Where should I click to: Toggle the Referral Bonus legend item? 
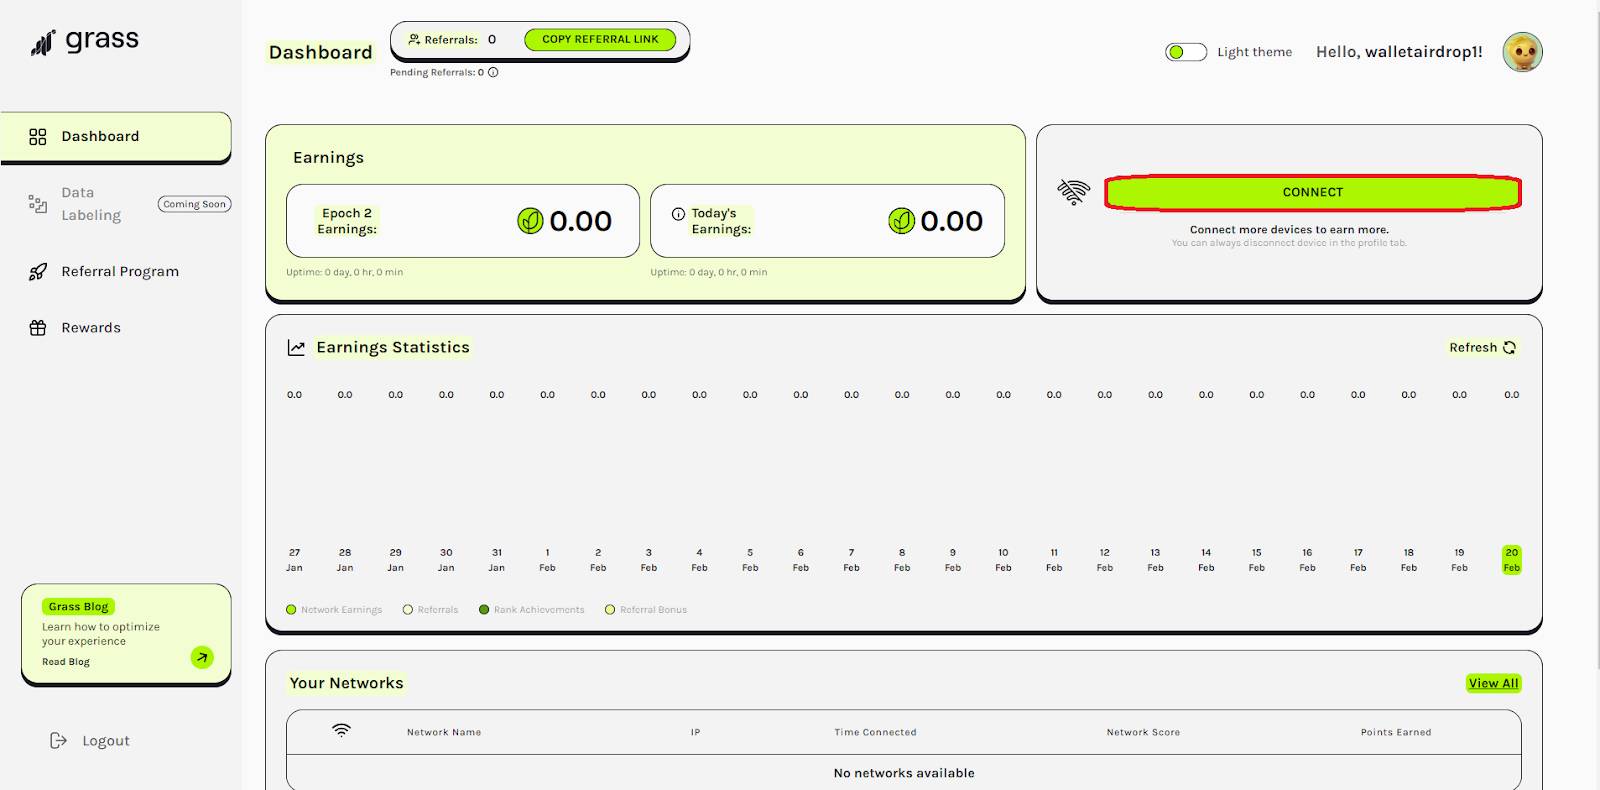click(646, 610)
